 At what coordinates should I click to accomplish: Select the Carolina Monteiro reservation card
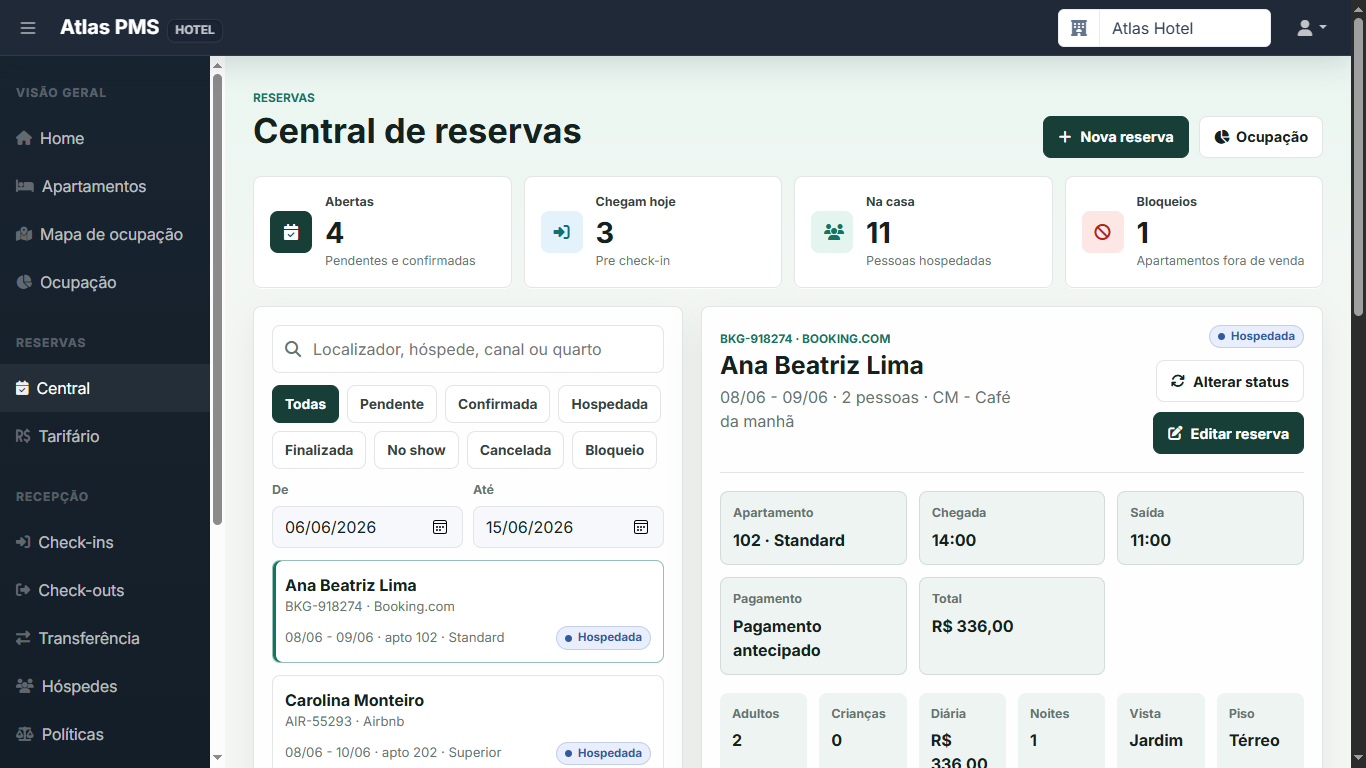(468, 722)
